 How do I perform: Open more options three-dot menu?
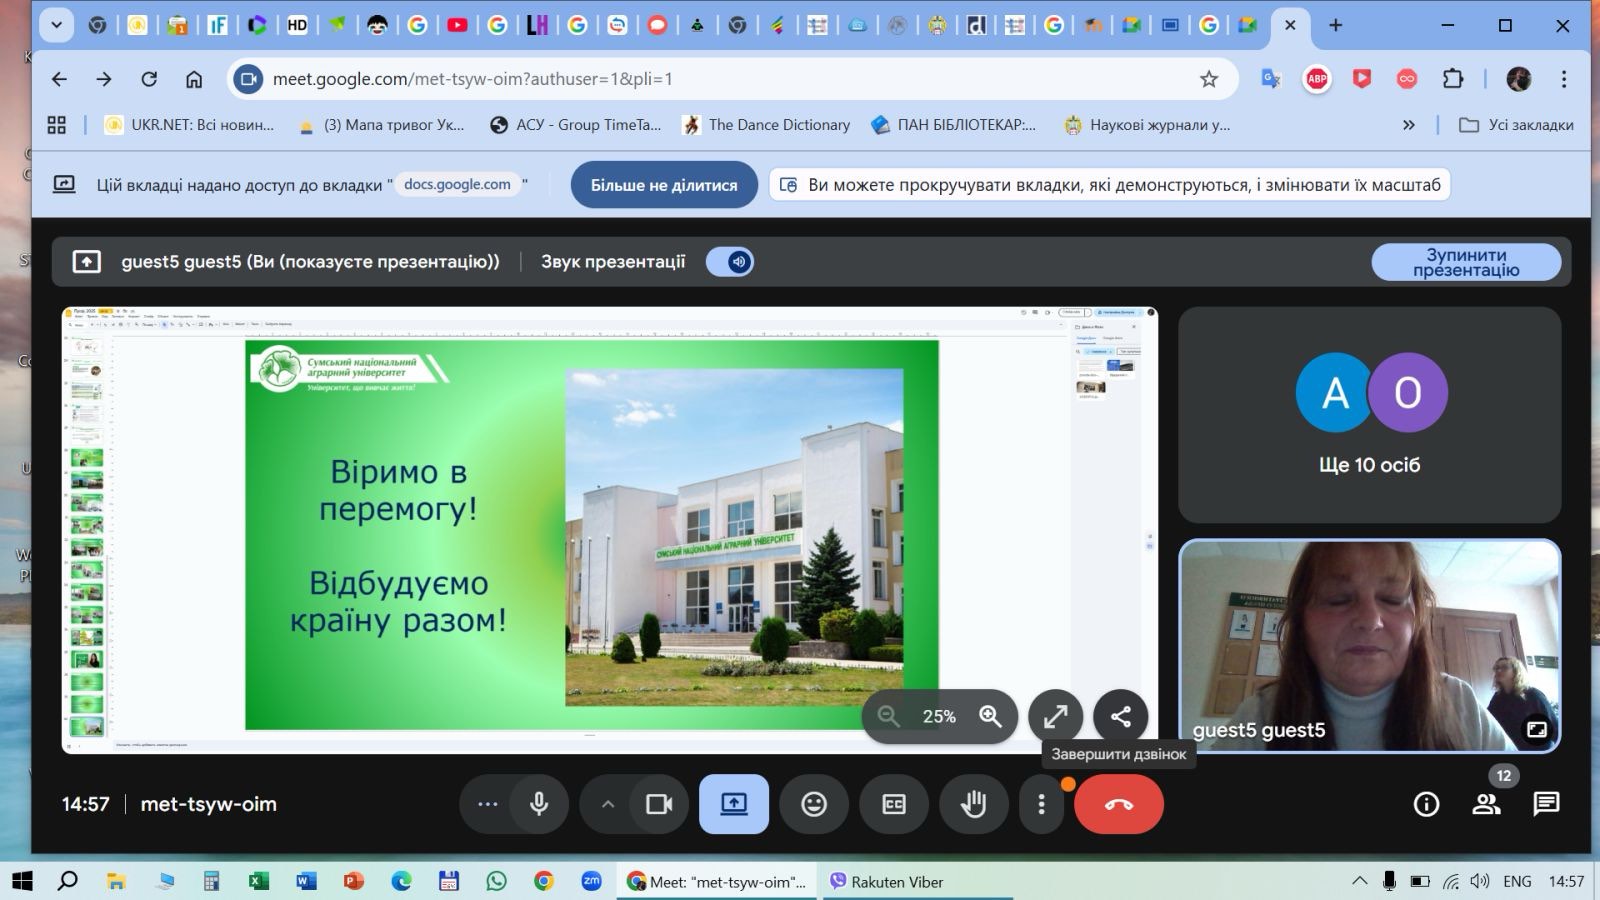[1041, 804]
